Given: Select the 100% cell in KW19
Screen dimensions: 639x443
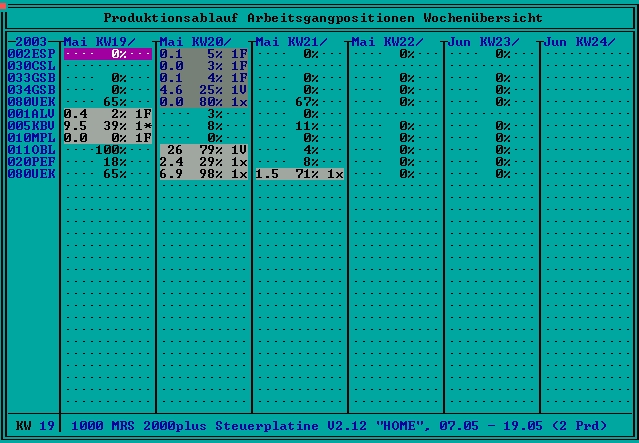Looking at the screenshot, I should tap(108, 150).
